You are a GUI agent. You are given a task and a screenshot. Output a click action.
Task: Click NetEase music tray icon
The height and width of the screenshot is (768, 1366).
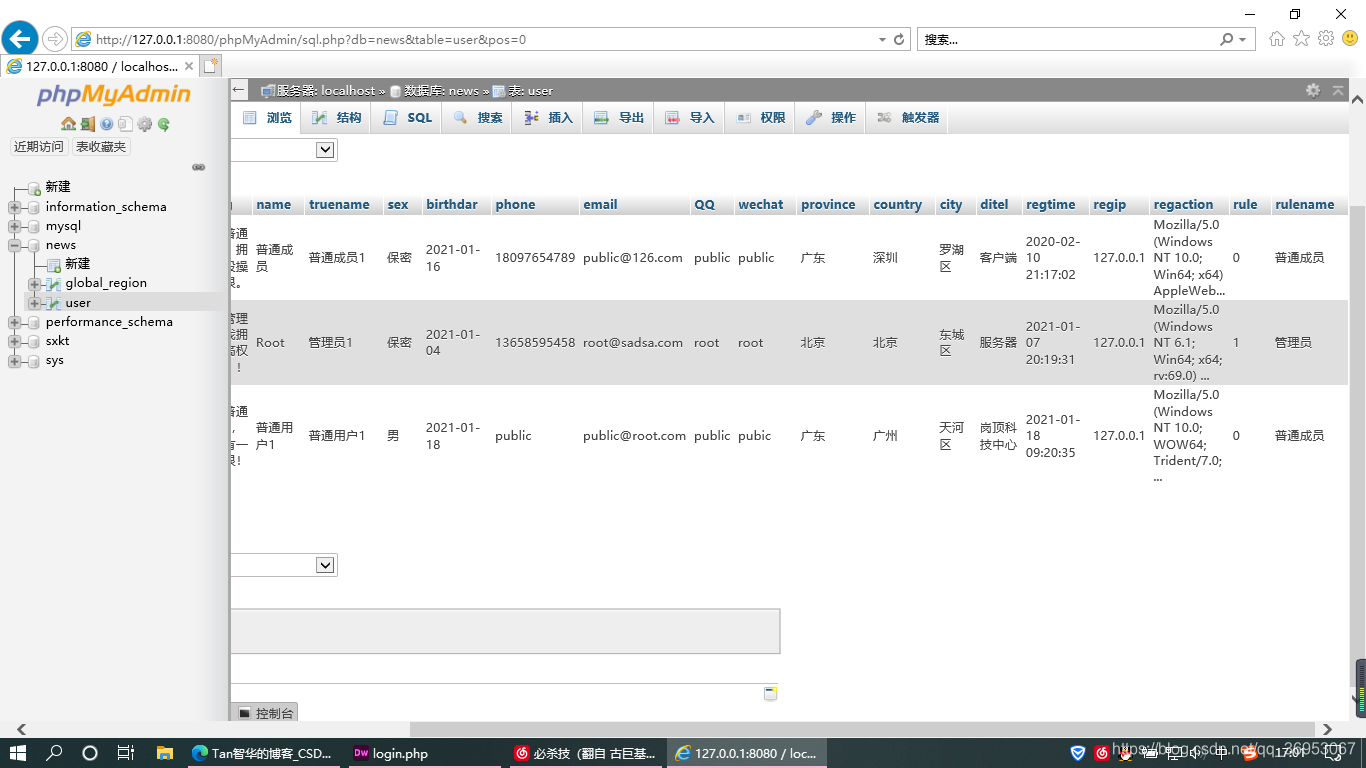click(x=1102, y=753)
